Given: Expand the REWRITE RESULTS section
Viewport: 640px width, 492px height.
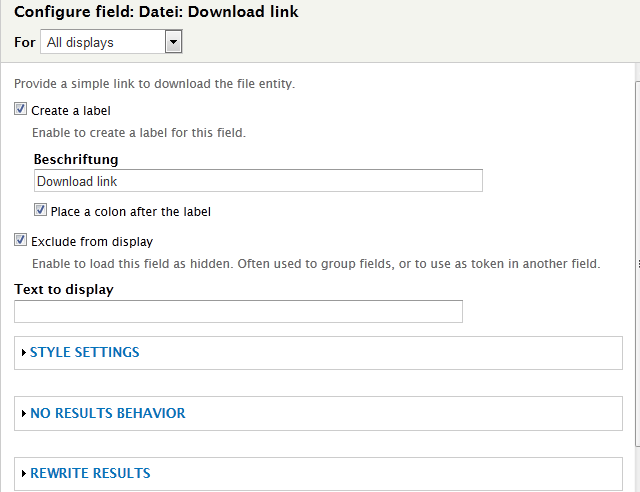Looking at the screenshot, I should pyautogui.click(x=90, y=474).
